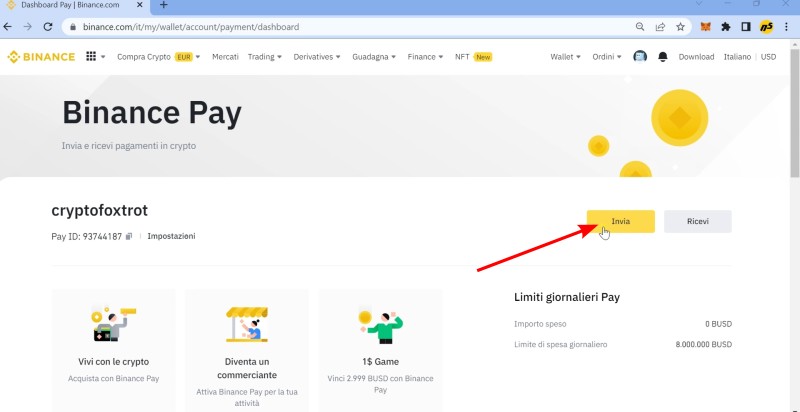Viewport: 800px width, 412px height.
Task: Change currency via USD
Action: click(768, 57)
